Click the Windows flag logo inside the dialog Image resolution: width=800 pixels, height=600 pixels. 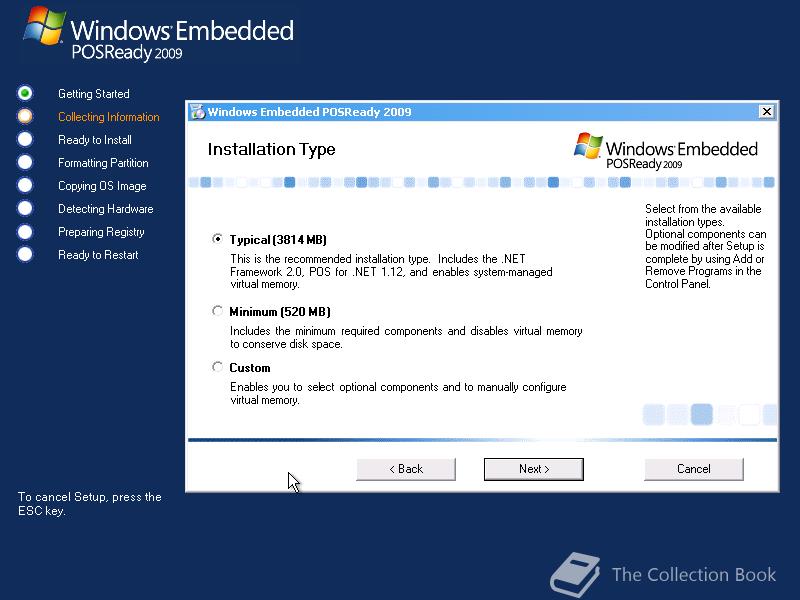pos(588,146)
